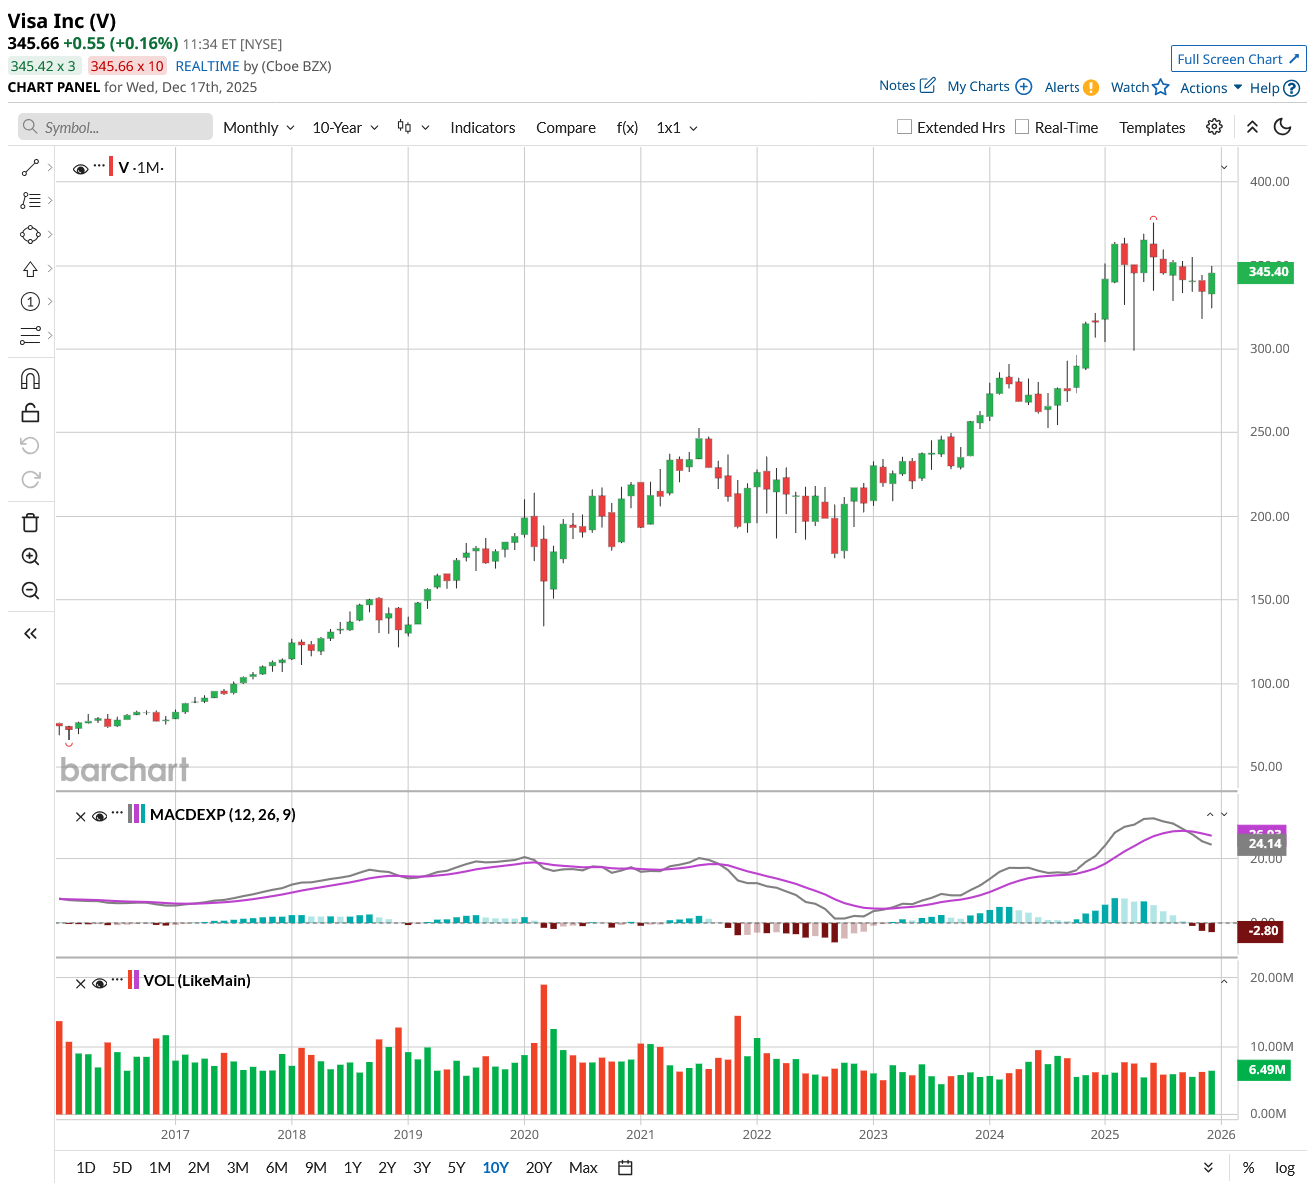Screen dimensions: 1308x1184
Task: Hide the MACDEXP indicator with eye icon
Action: [x=100, y=816]
